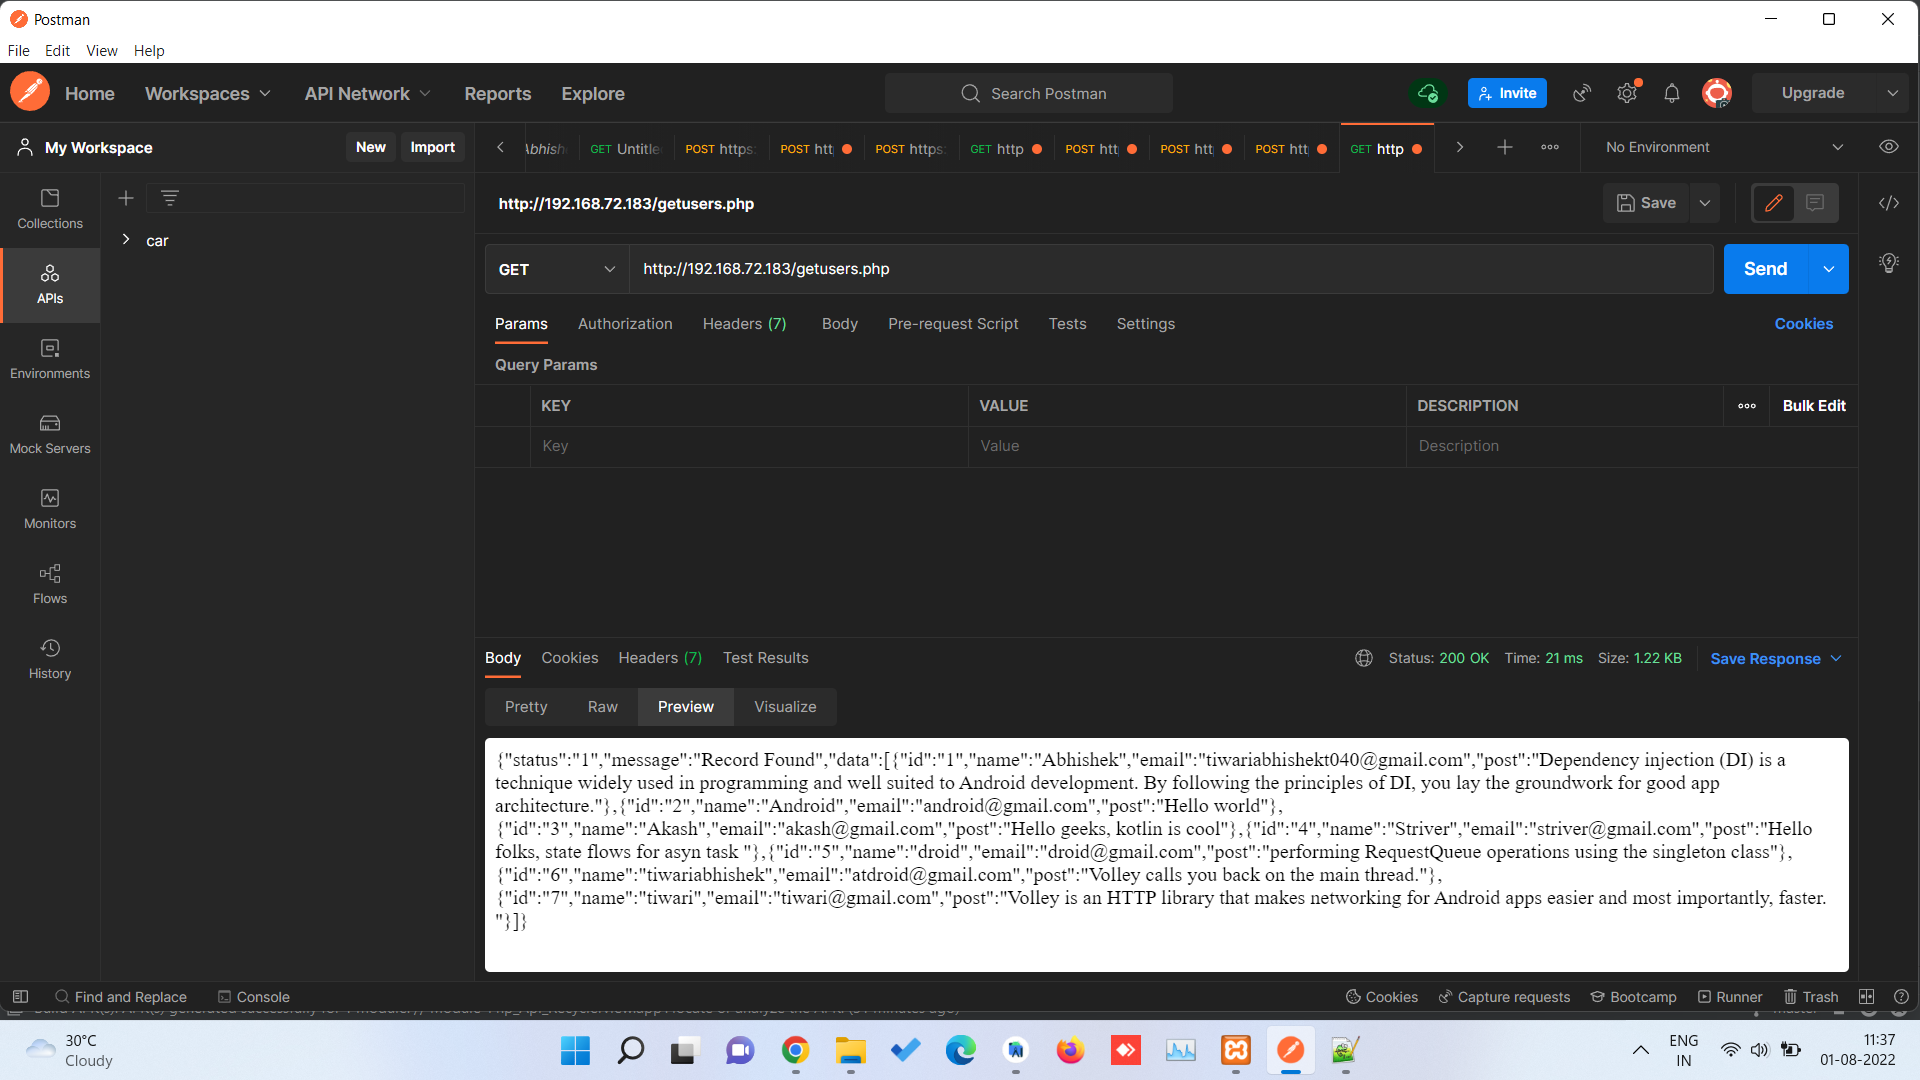
Task: Open settings gear icon in header
Action: (x=1627, y=93)
